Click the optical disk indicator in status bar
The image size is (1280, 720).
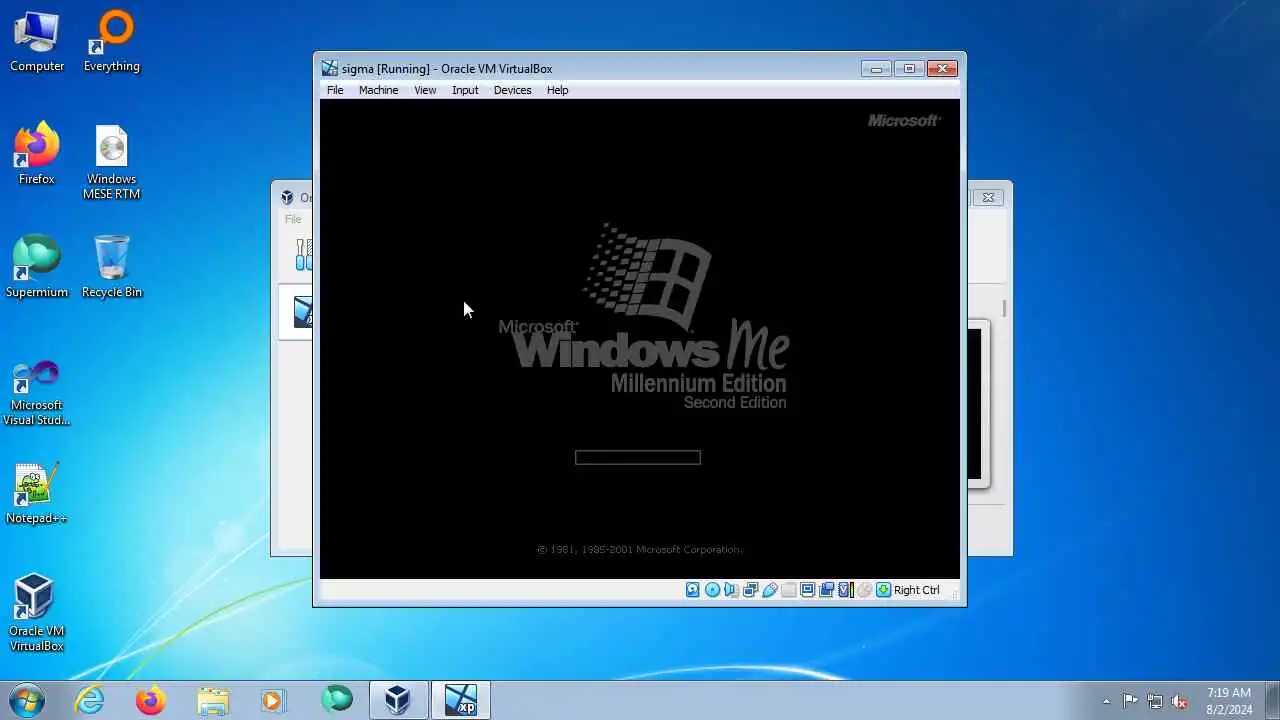click(x=712, y=590)
